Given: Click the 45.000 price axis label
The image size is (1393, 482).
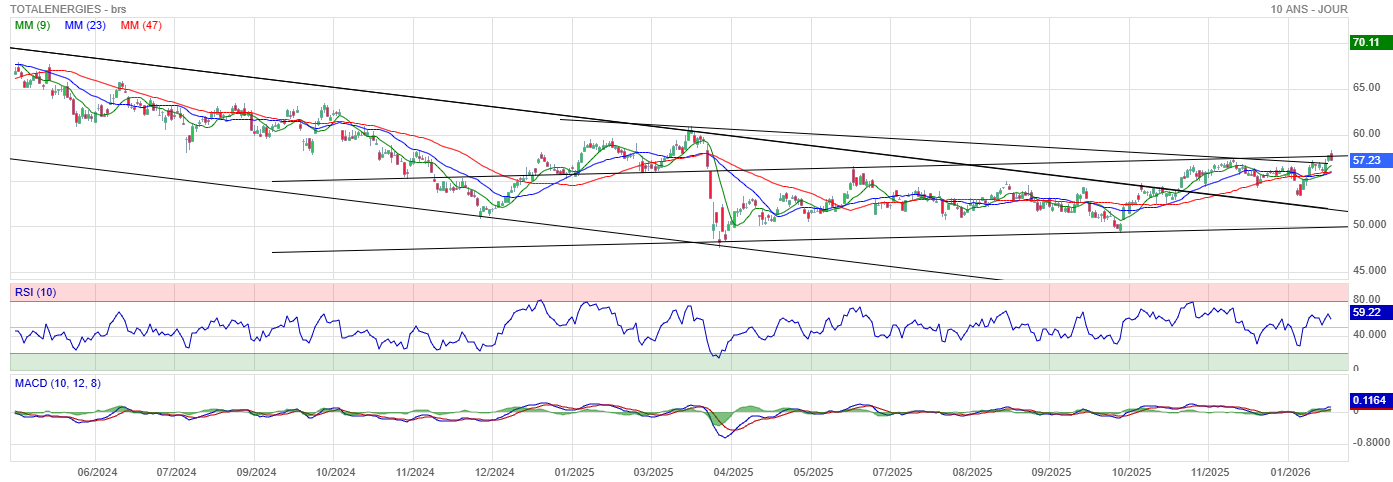Looking at the screenshot, I should pos(1369,270).
